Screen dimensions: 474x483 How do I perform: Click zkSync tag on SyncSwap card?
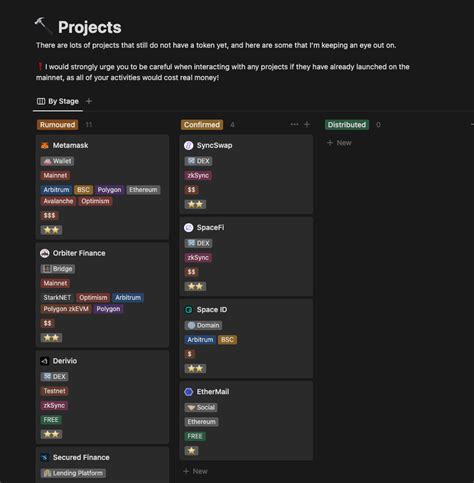pos(198,175)
